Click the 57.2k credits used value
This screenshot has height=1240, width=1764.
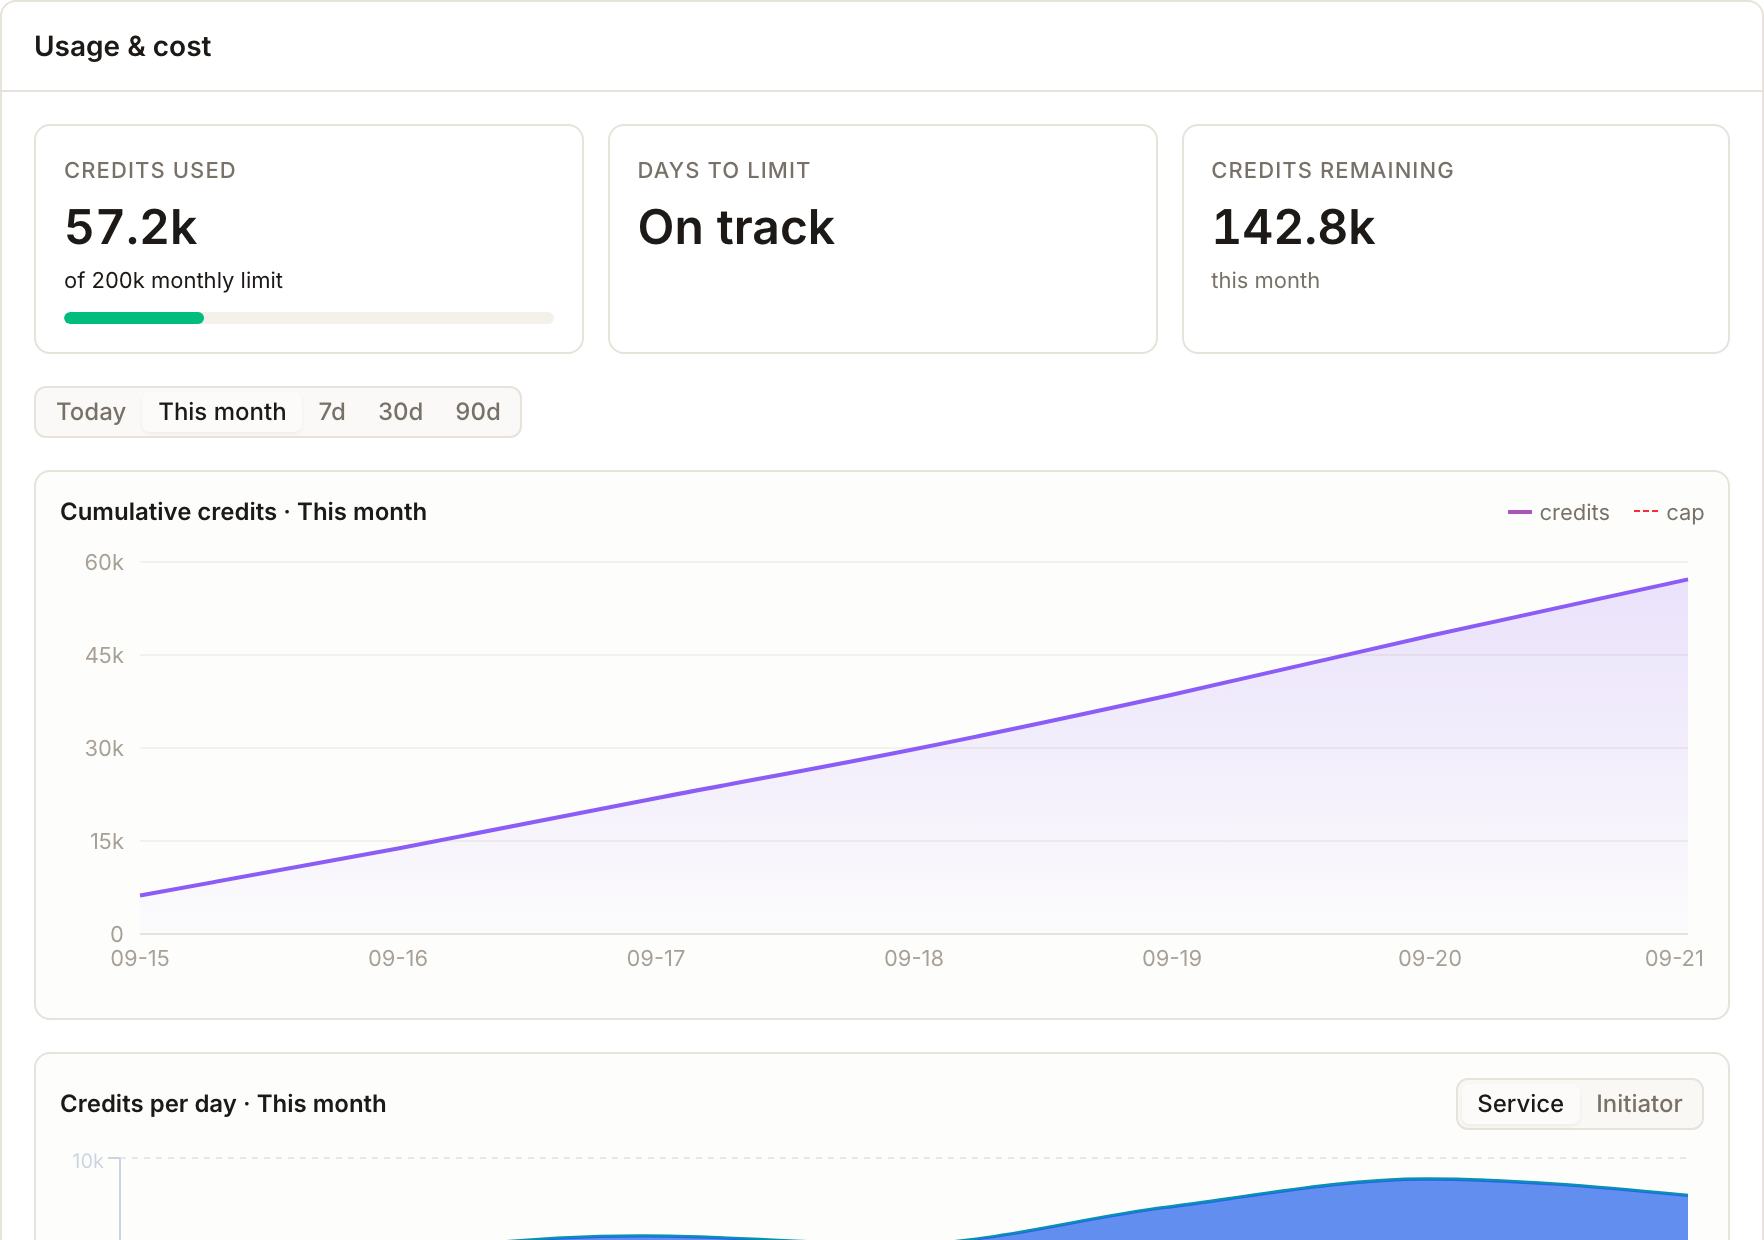pyautogui.click(x=131, y=227)
